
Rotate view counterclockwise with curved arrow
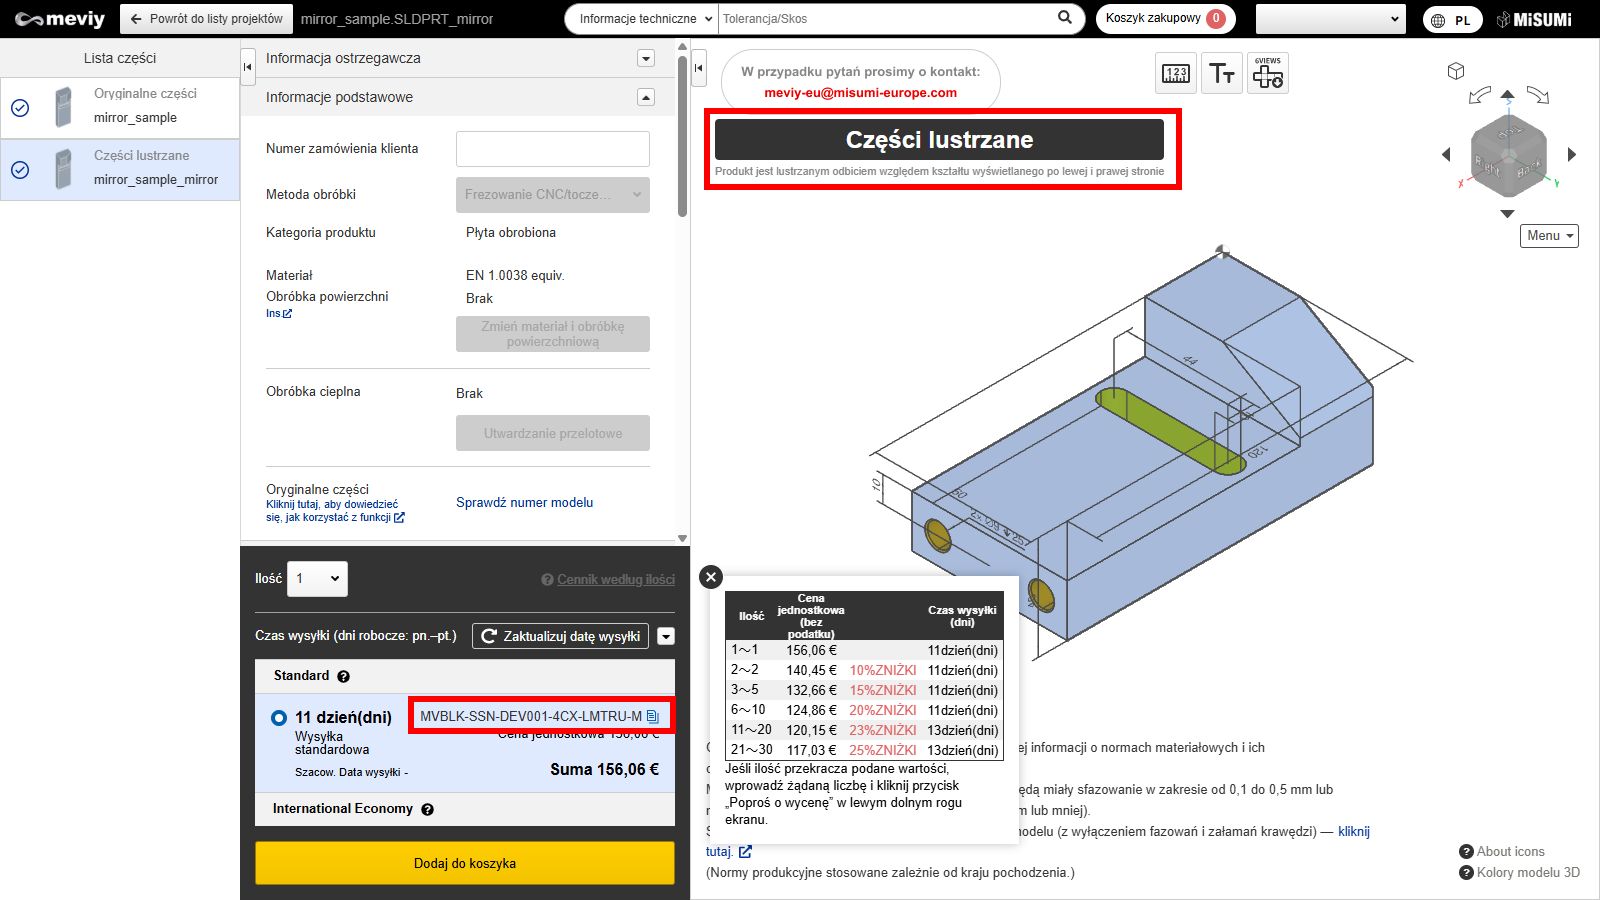point(1479,95)
